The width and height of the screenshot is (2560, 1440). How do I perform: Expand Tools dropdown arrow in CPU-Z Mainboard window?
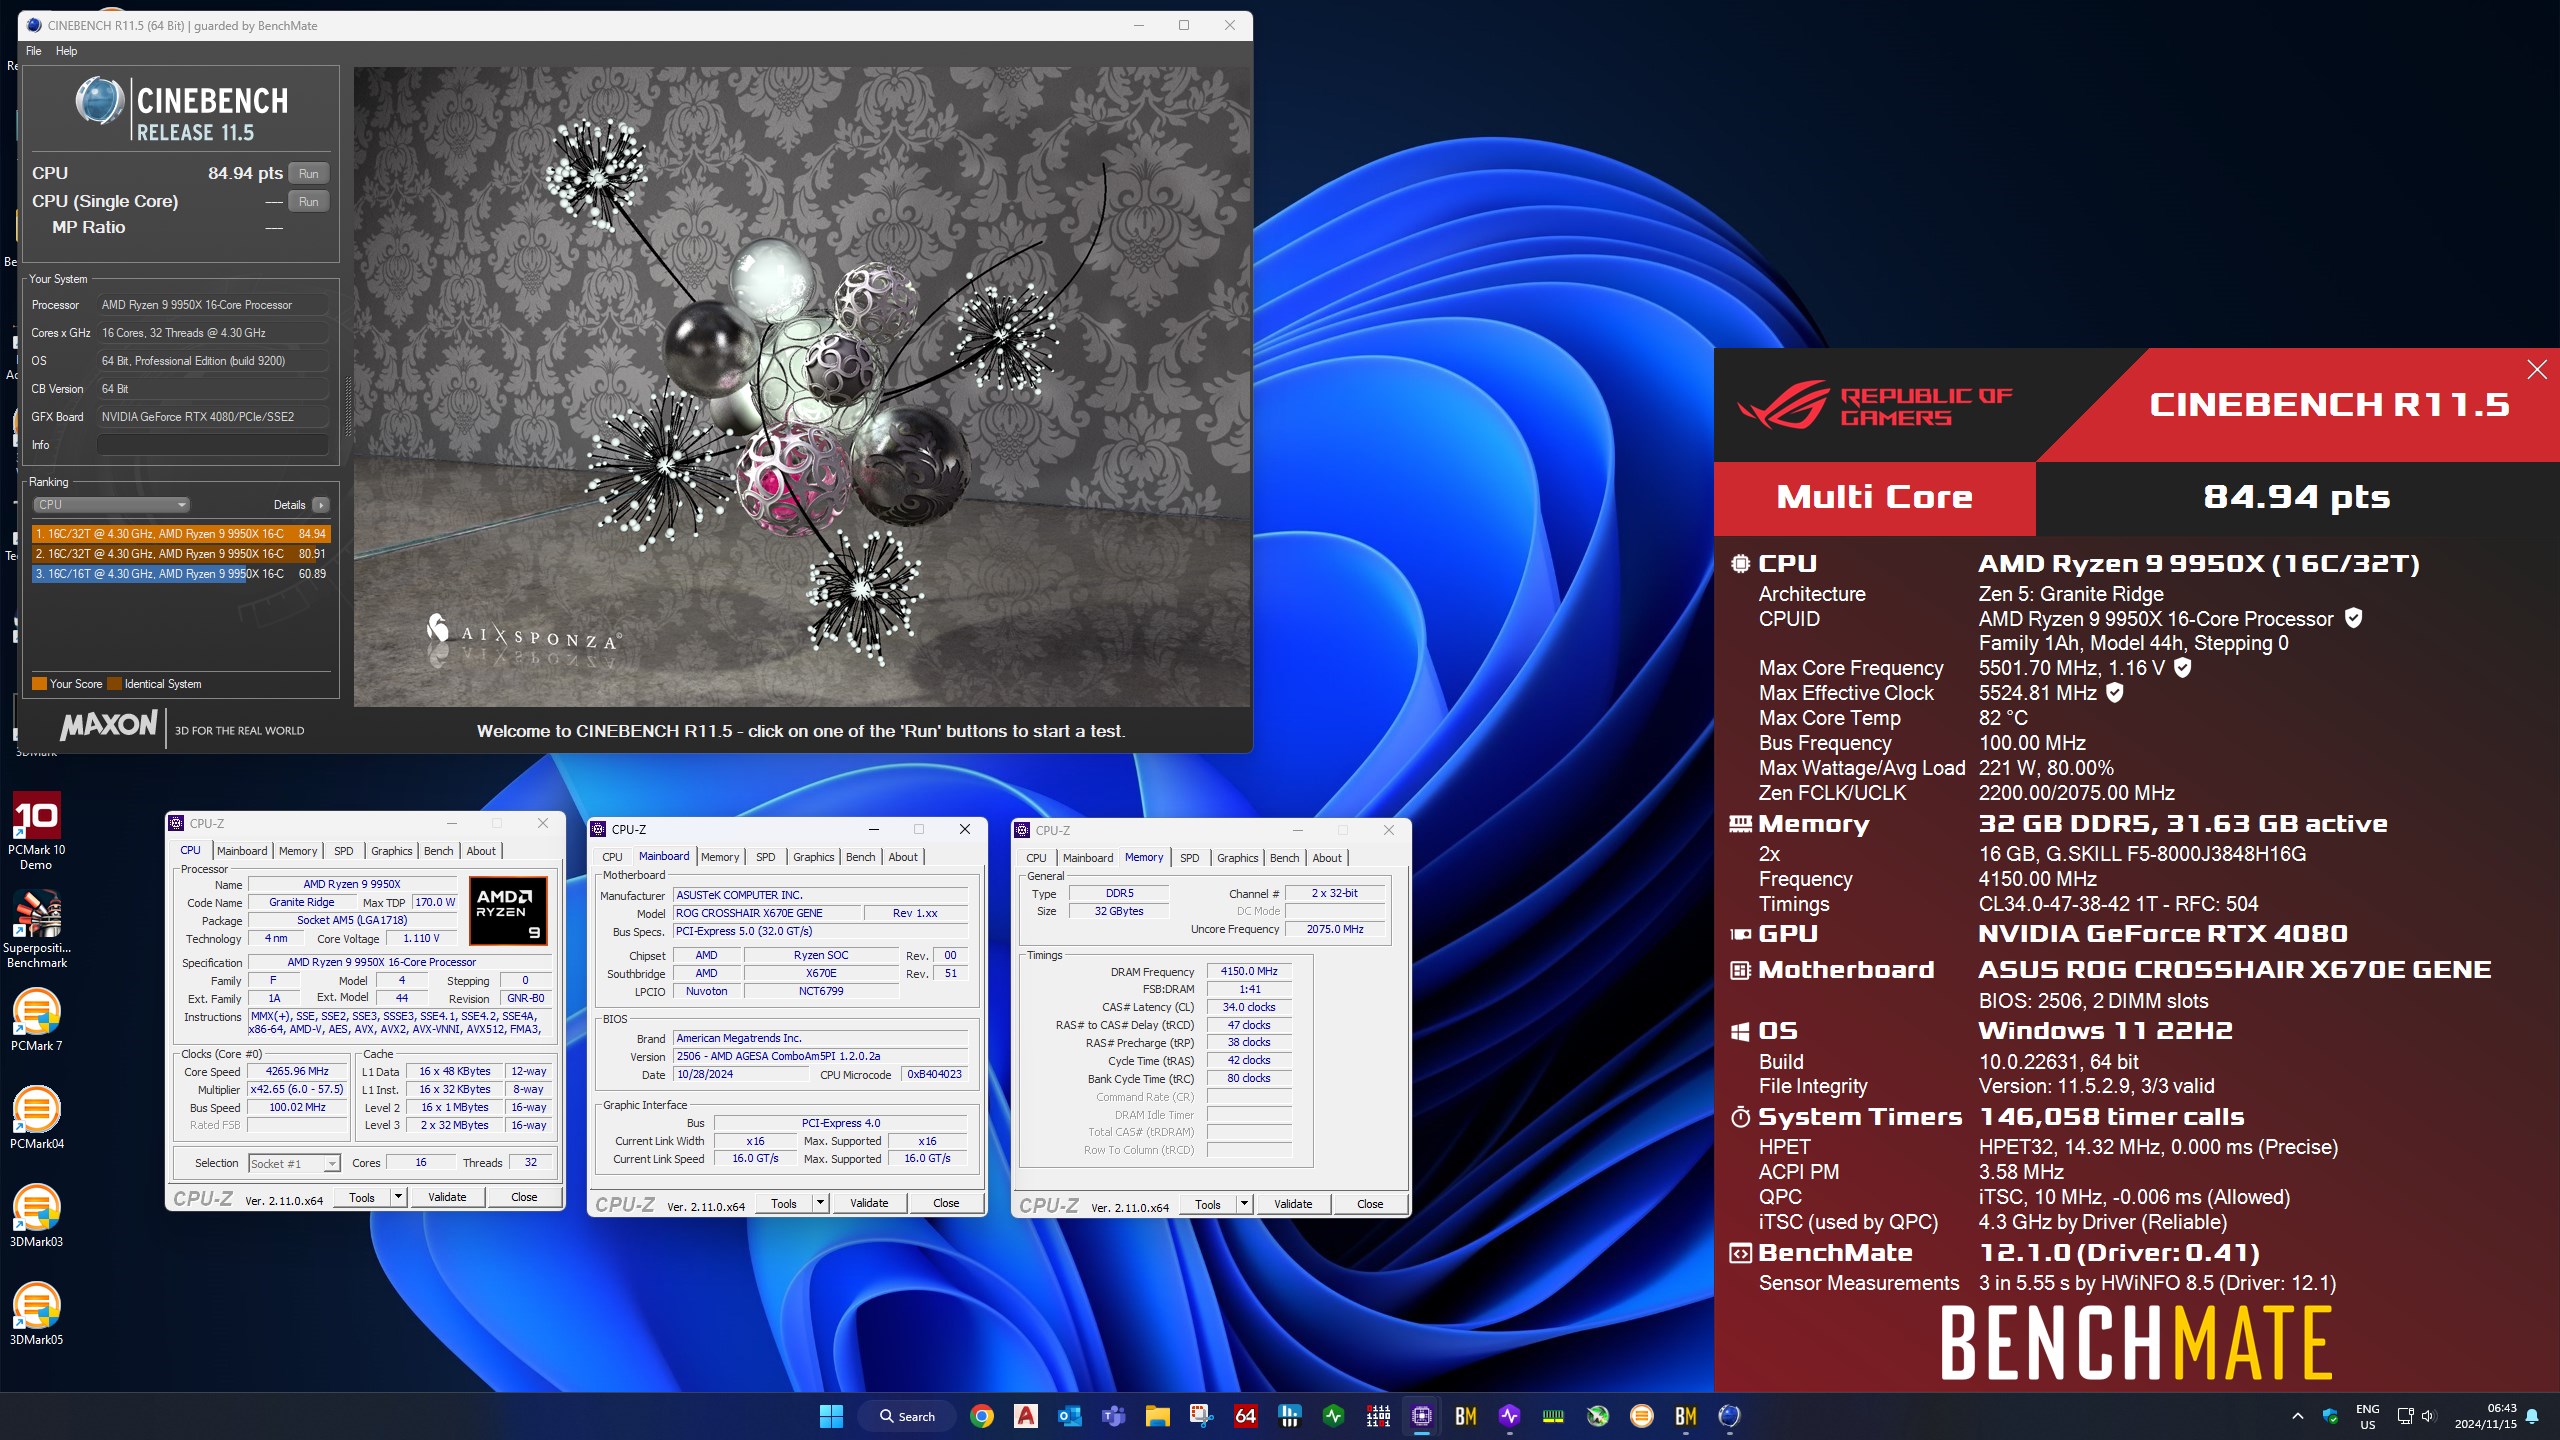820,1203
